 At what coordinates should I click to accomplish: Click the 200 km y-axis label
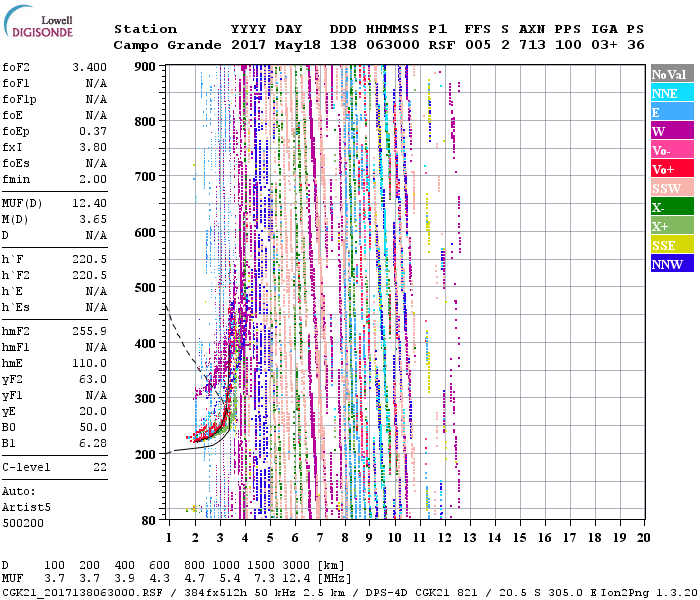pos(145,454)
